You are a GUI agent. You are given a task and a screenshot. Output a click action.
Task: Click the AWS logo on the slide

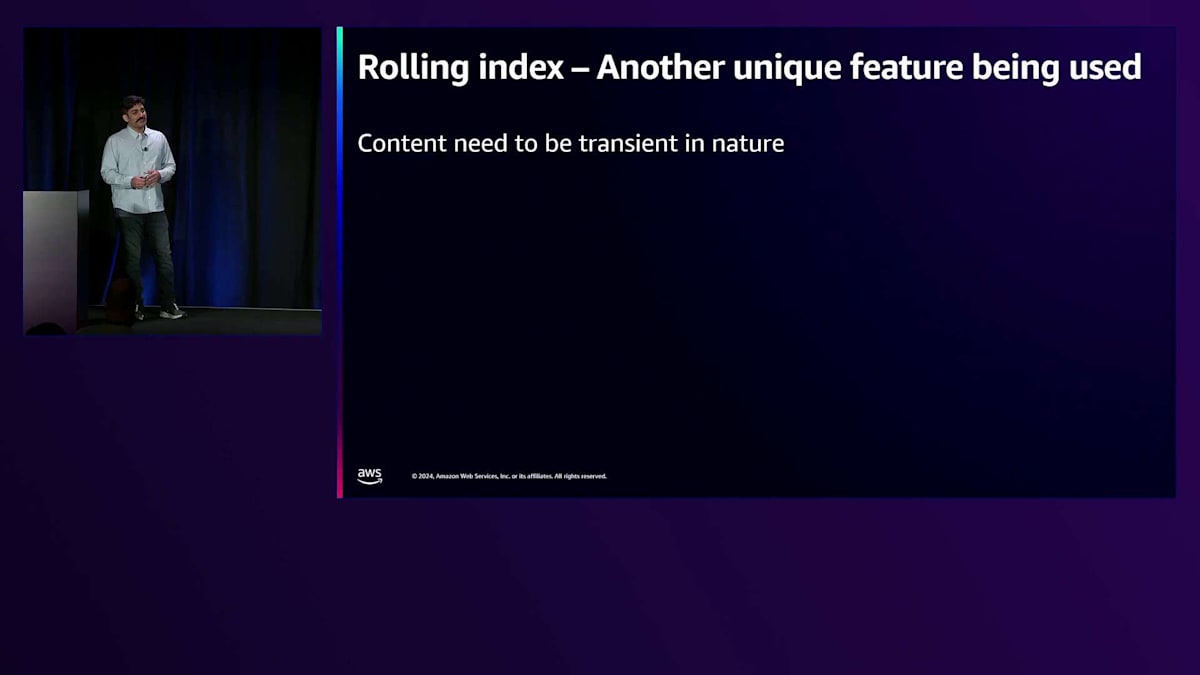370,476
